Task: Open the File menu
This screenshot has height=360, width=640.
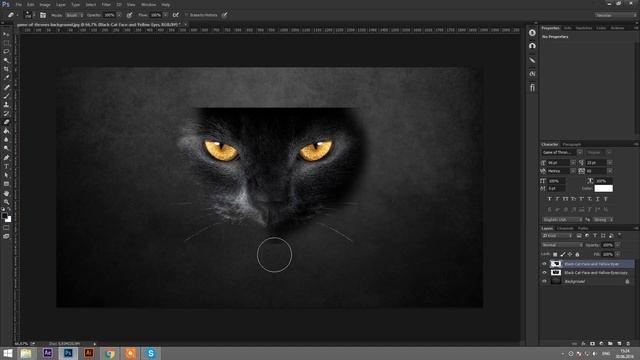Action: 19,4
